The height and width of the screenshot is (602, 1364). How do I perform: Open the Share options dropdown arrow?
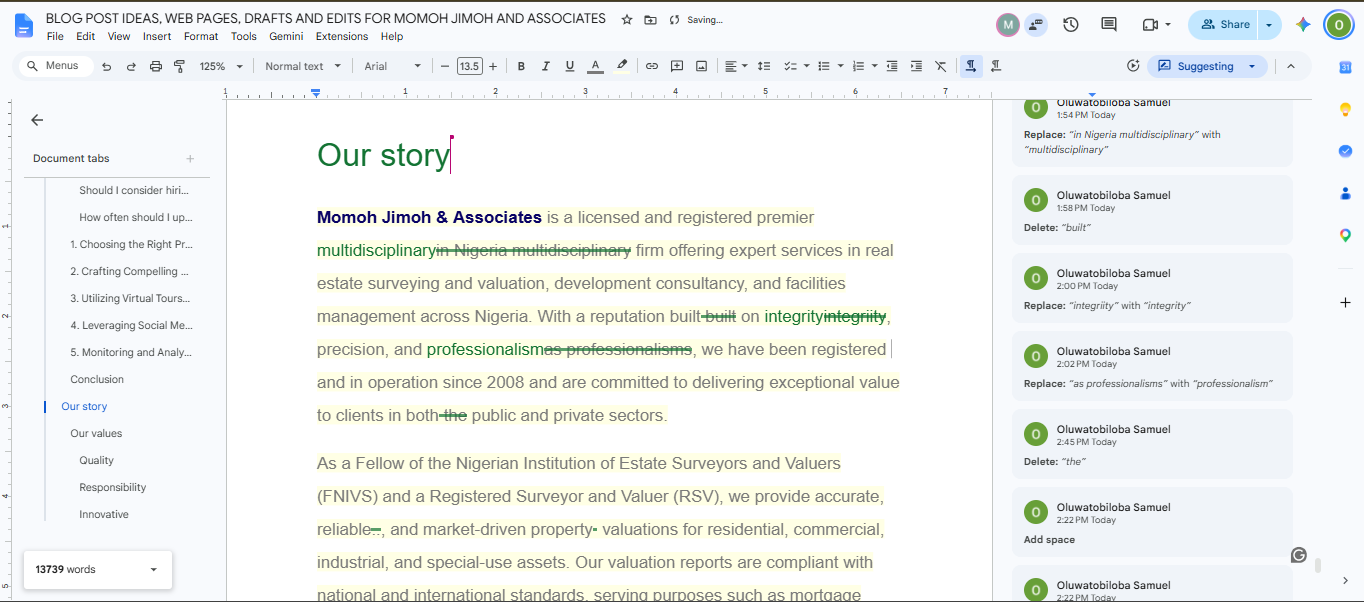point(1269,25)
